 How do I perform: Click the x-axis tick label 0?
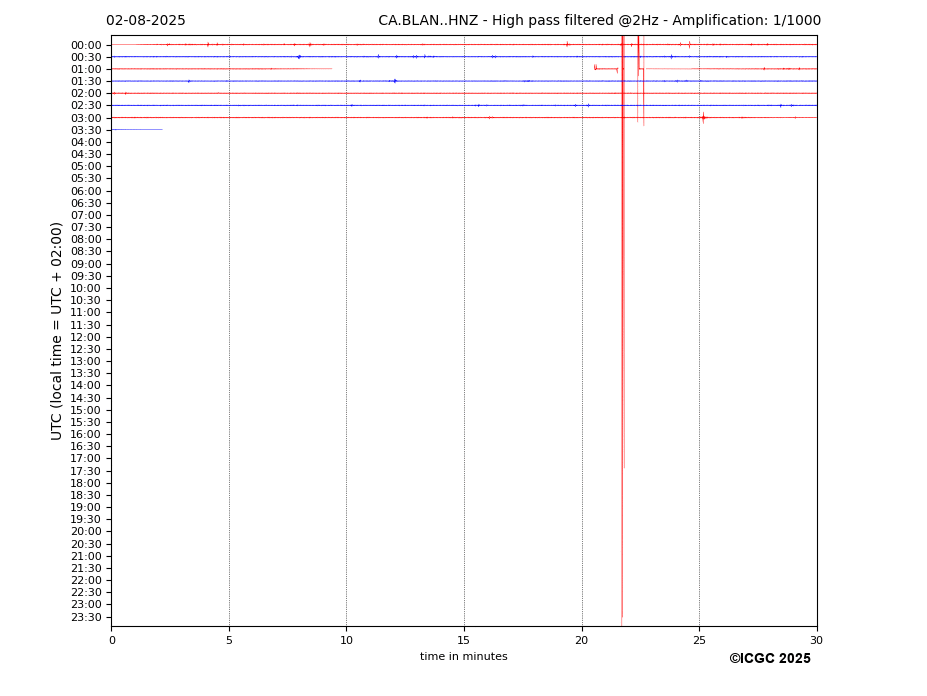[x=112, y=640]
